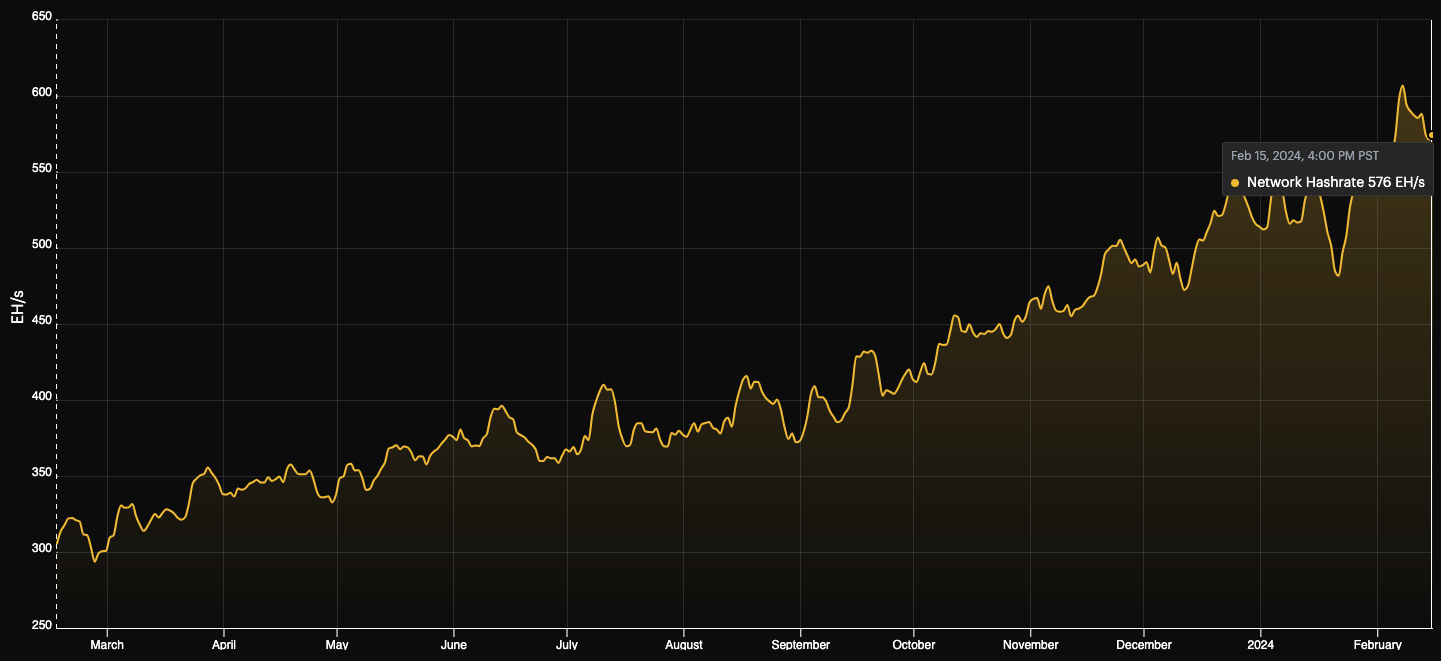Click the 'February' x-axis label

[1377, 645]
